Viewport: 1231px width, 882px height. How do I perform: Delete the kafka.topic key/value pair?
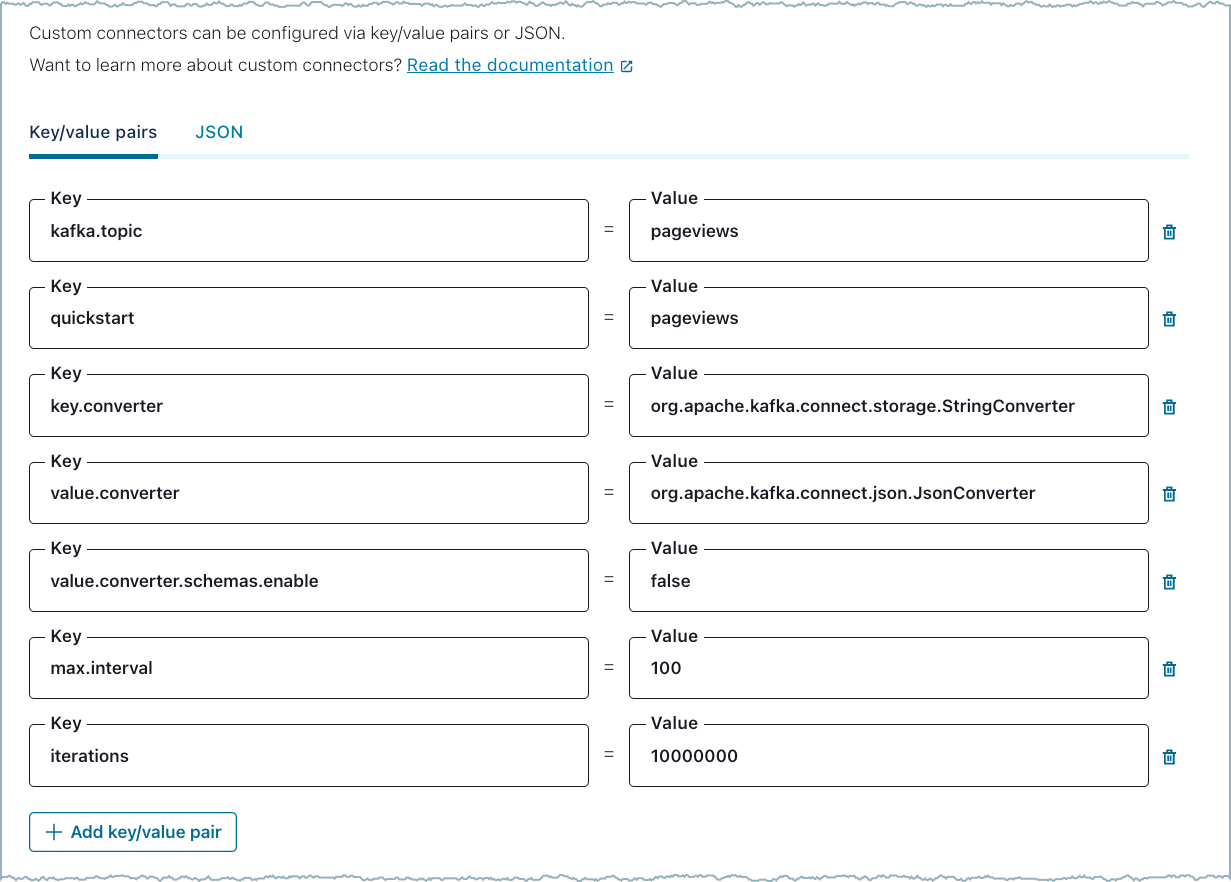[1169, 232]
